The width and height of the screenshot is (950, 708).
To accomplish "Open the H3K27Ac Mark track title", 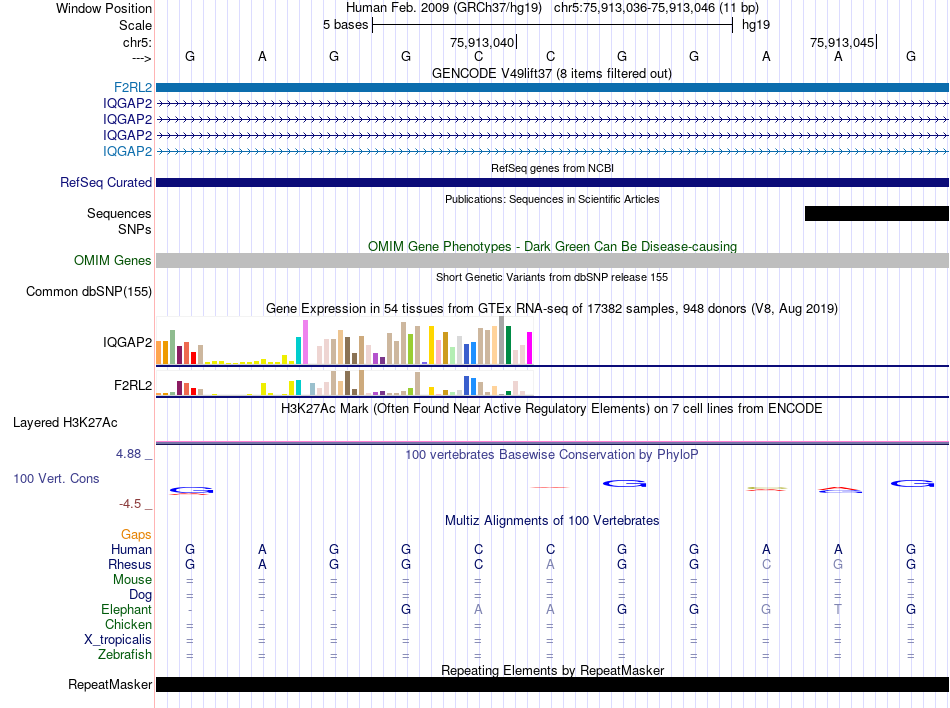I will tap(552, 409).
